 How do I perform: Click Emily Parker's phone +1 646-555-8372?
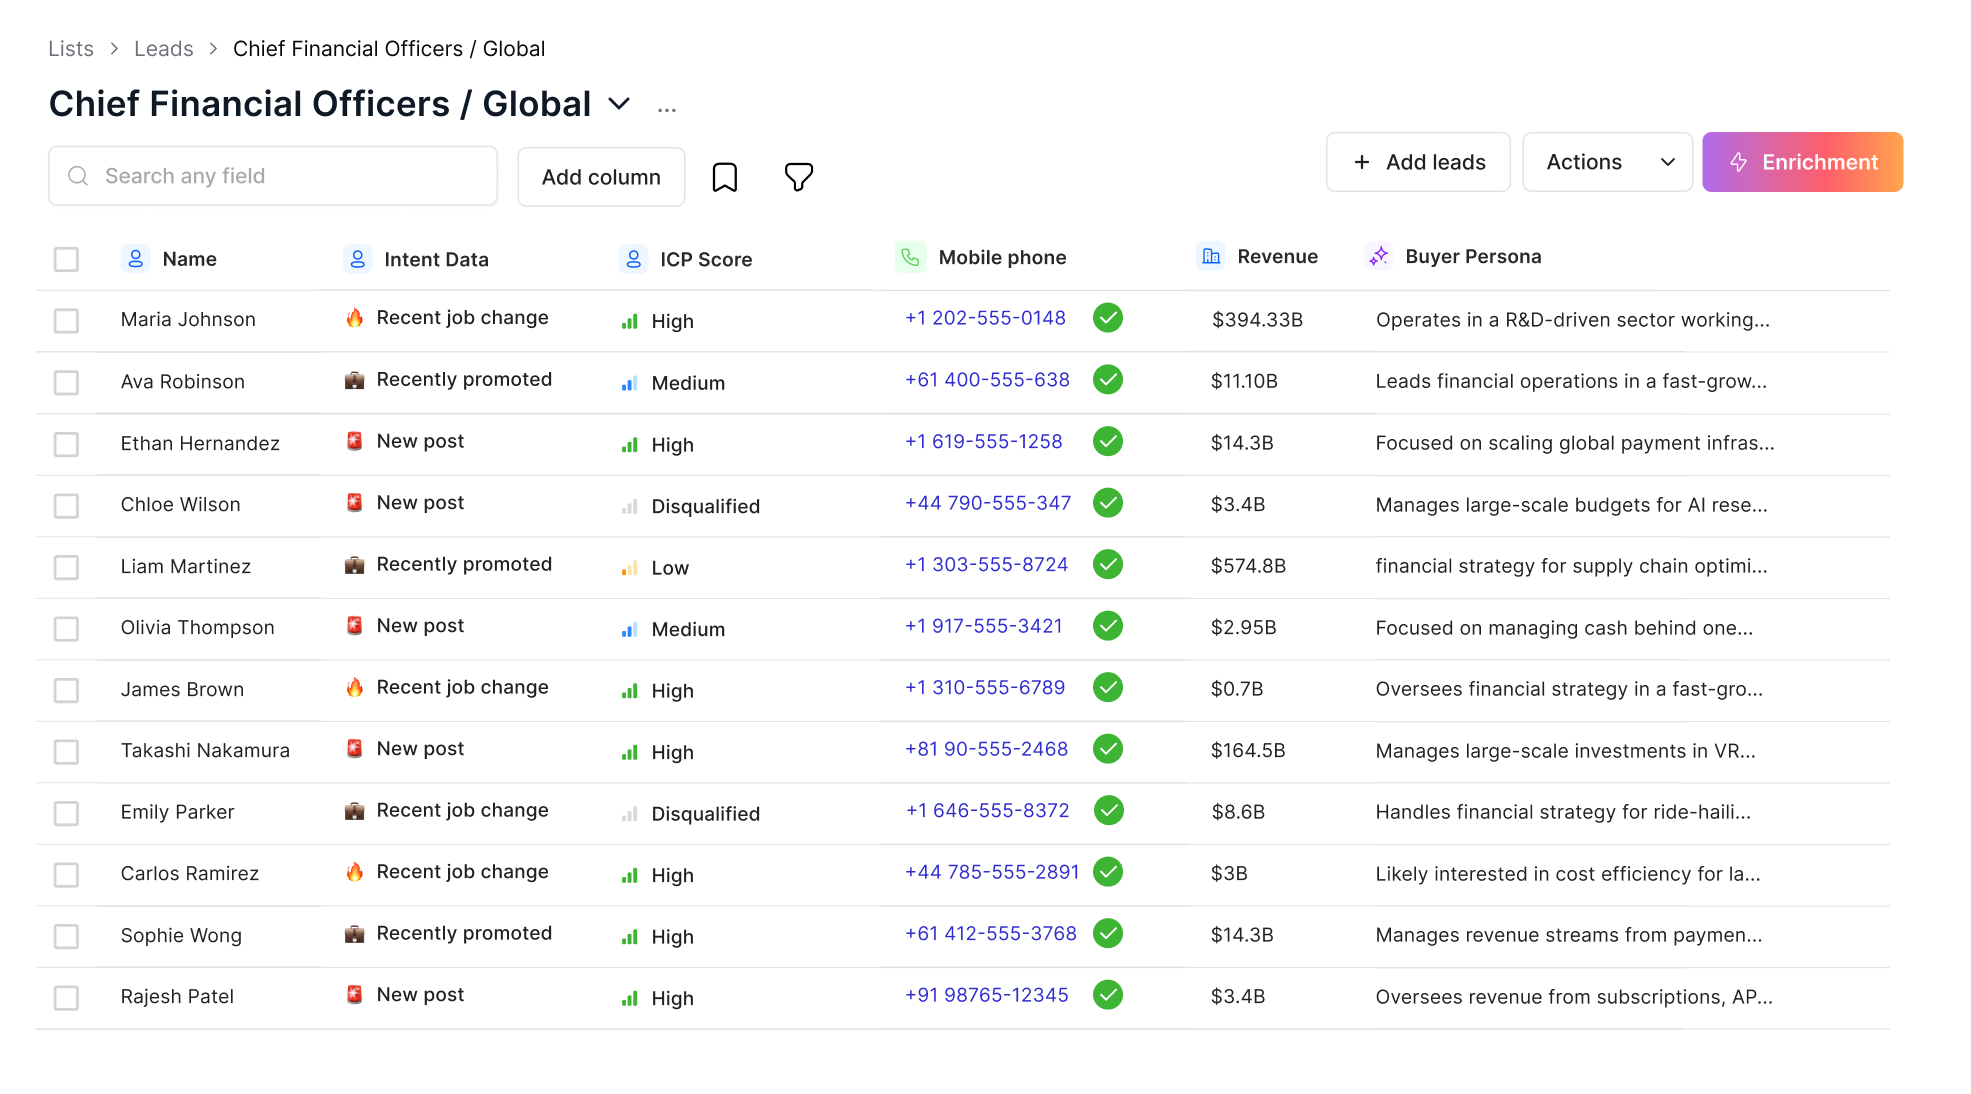click(x=987, y=811)
